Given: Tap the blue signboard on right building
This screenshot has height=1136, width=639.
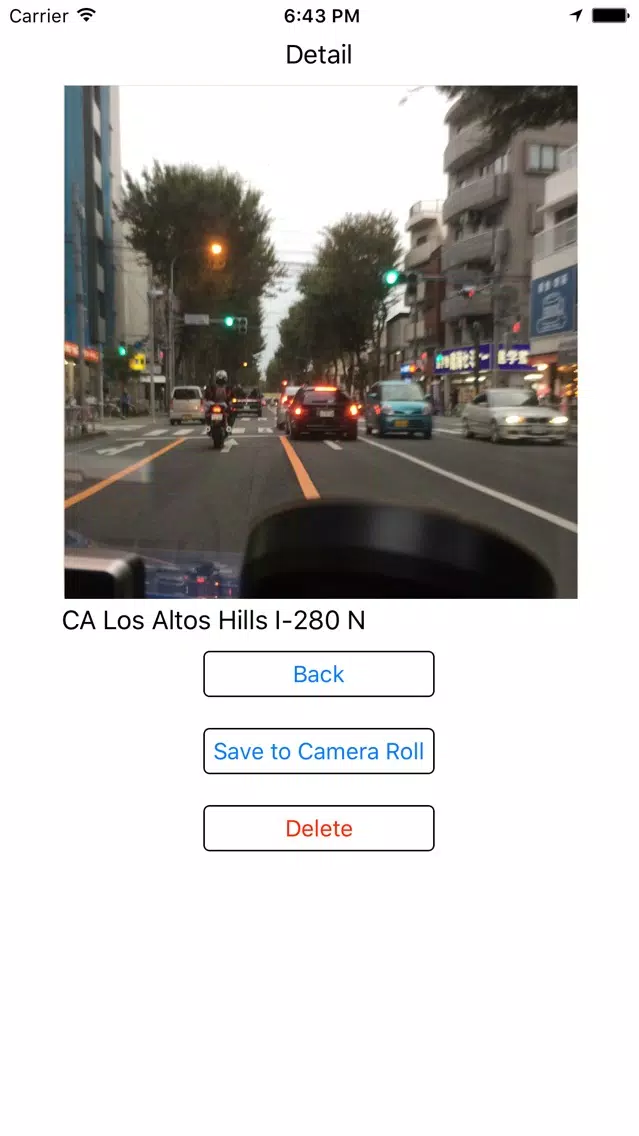Looking at the screenshot, I should 553,302.
